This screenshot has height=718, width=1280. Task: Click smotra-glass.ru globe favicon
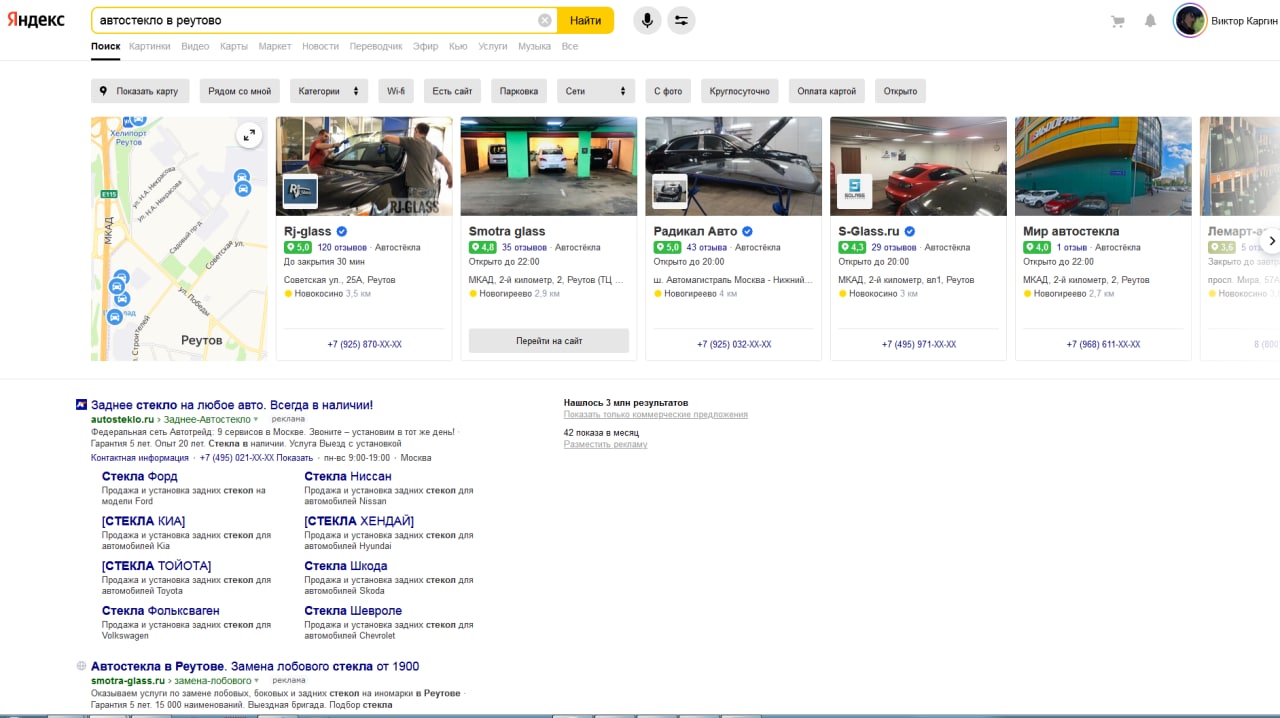pyautogui.click(x=81, y=666)
